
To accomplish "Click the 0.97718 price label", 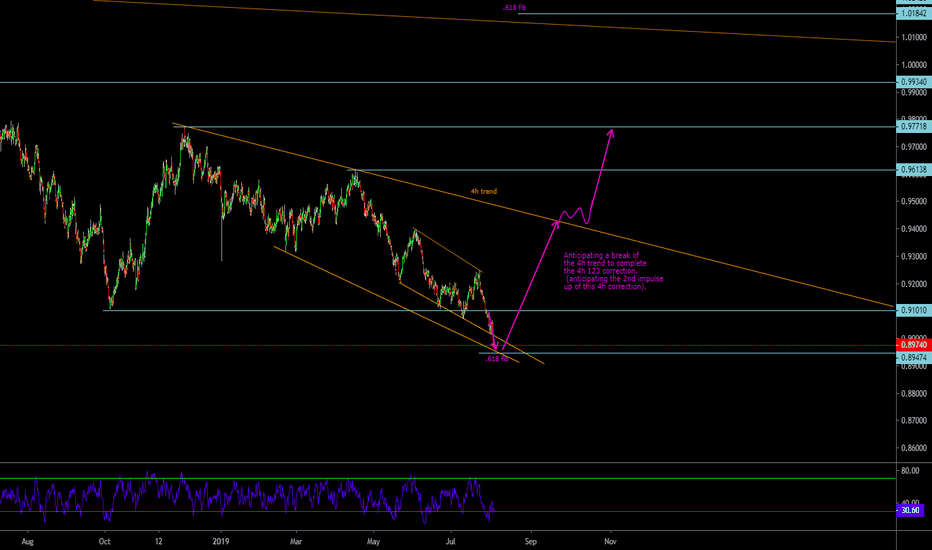I will coord(914,127).
